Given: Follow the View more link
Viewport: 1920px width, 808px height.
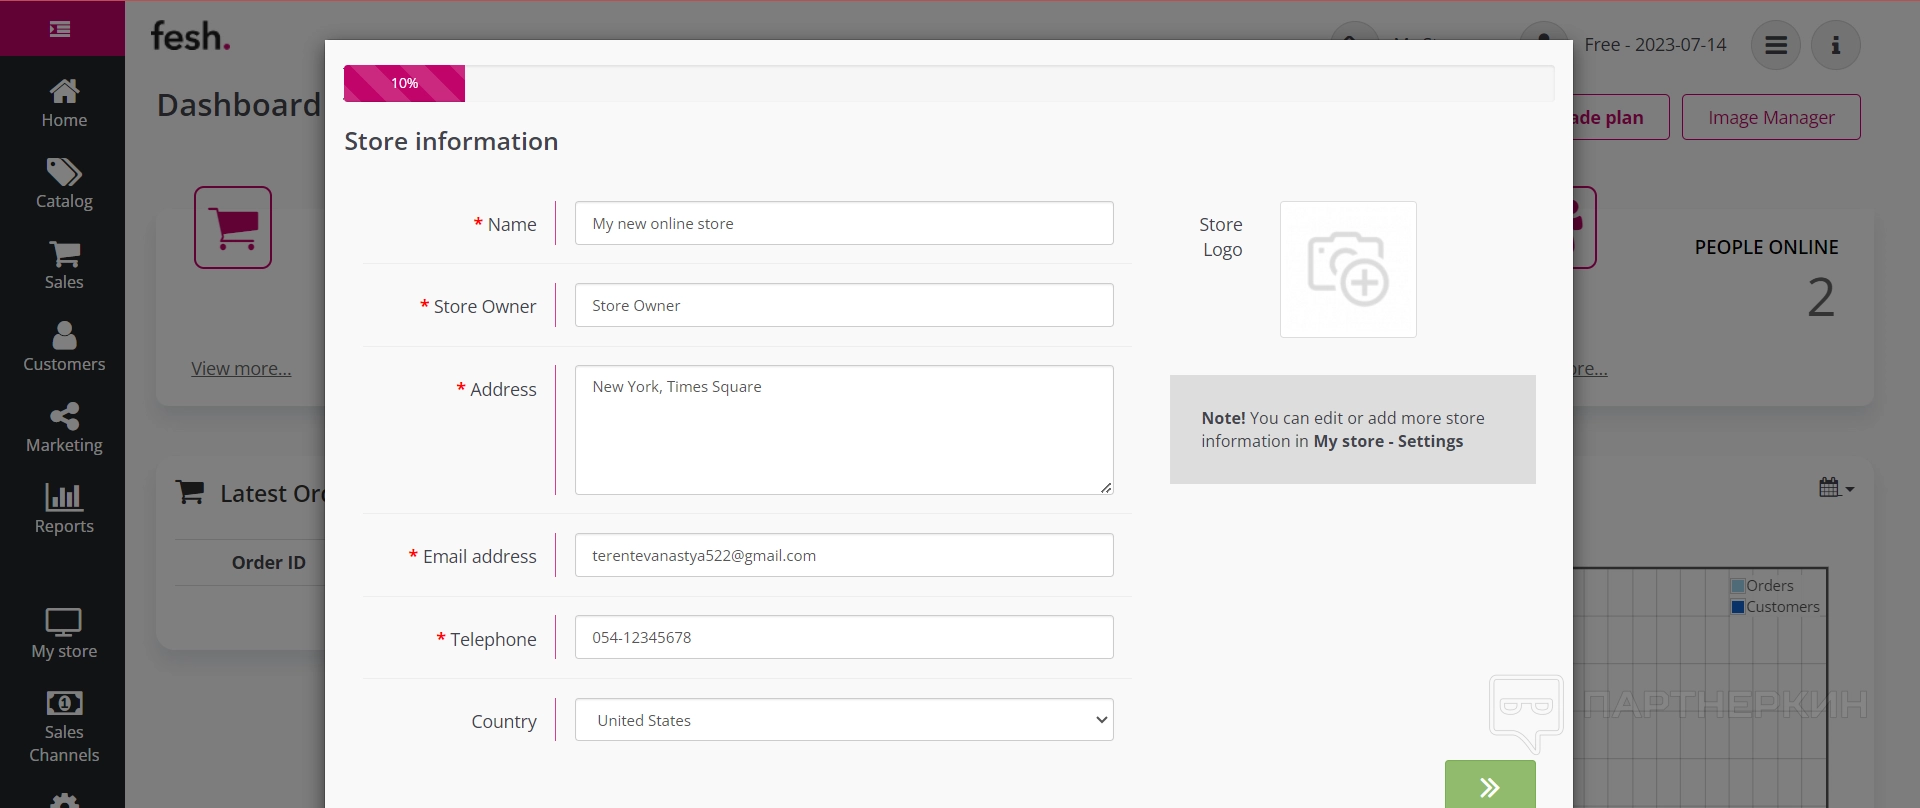Looking at the screenshot, I should [x=241, y=368].
